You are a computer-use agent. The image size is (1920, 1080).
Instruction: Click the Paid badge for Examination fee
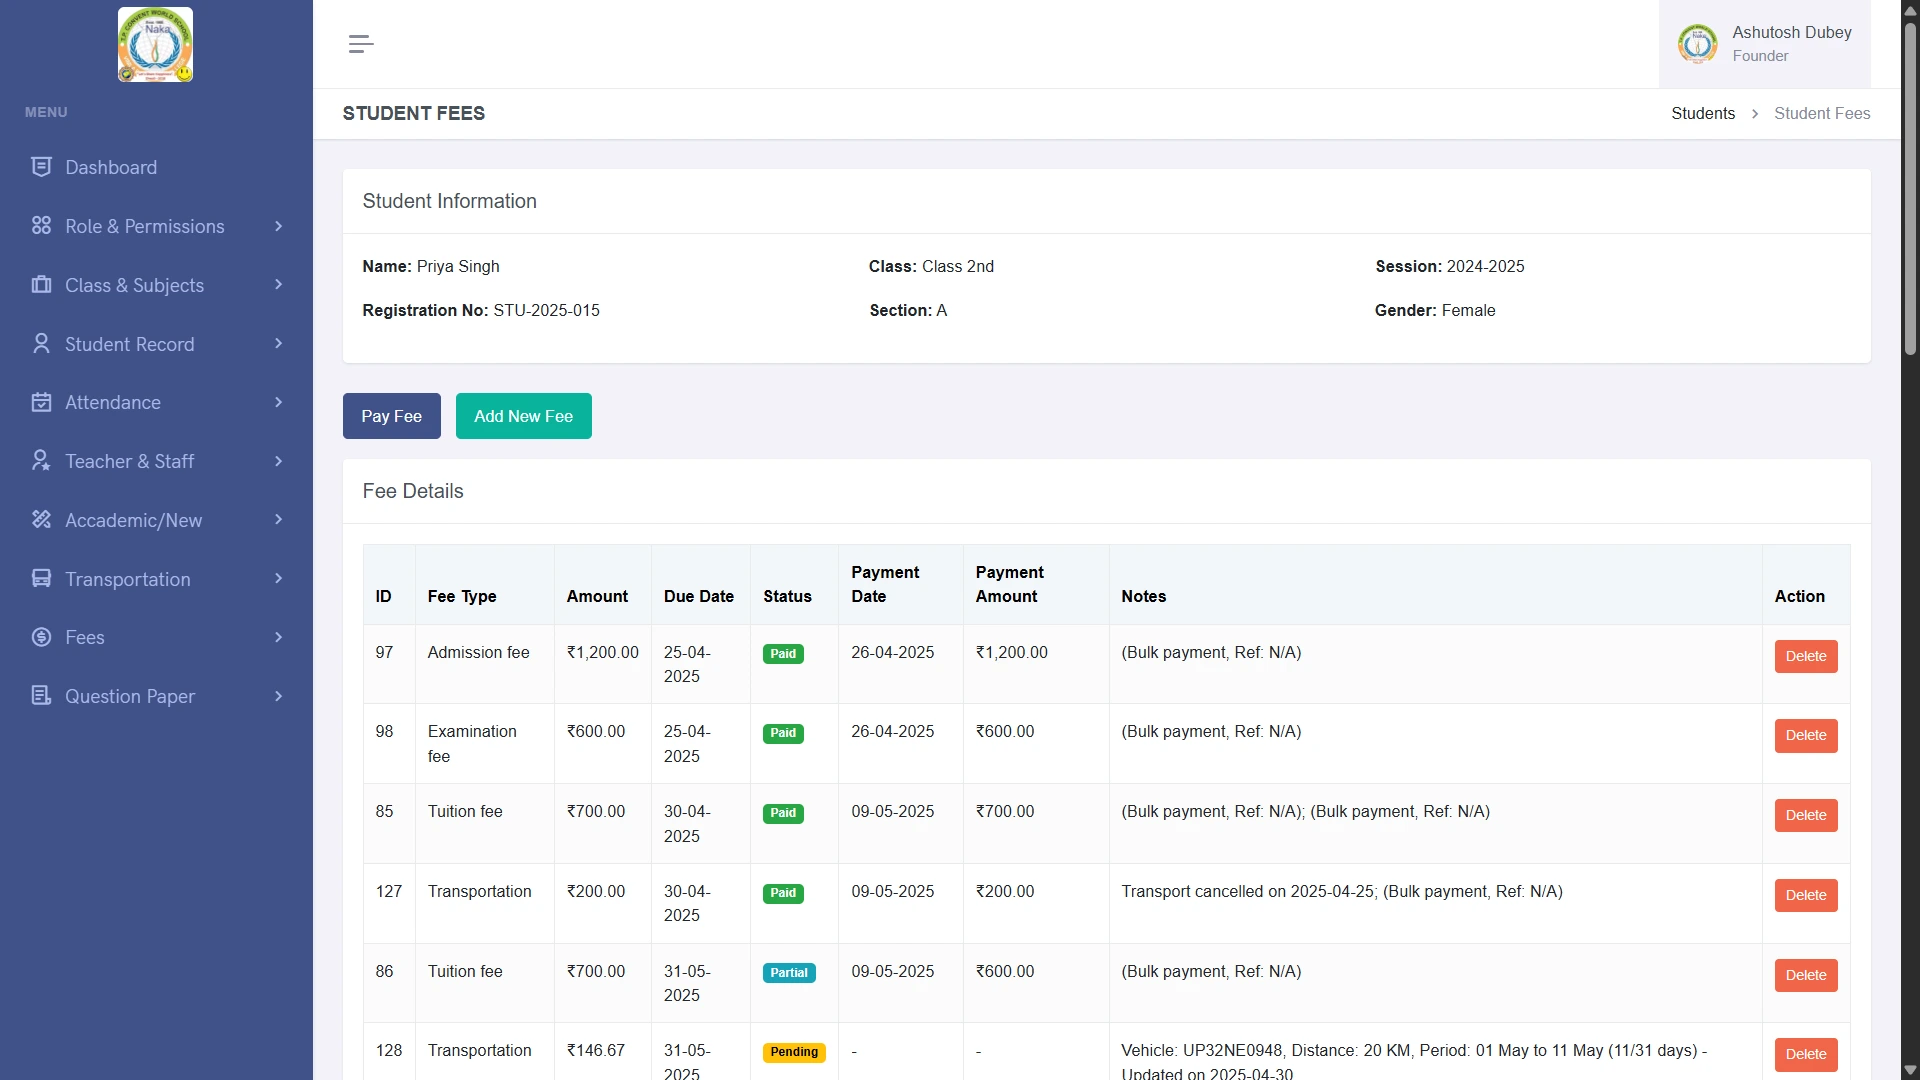click(783, 733)
